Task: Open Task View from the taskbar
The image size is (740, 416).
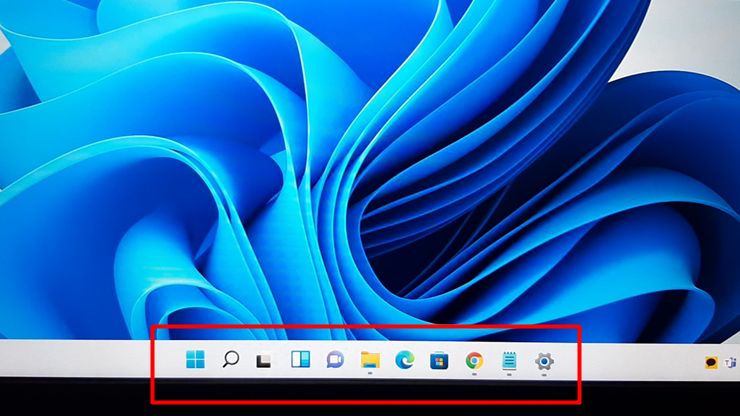Action: [264, 361]
